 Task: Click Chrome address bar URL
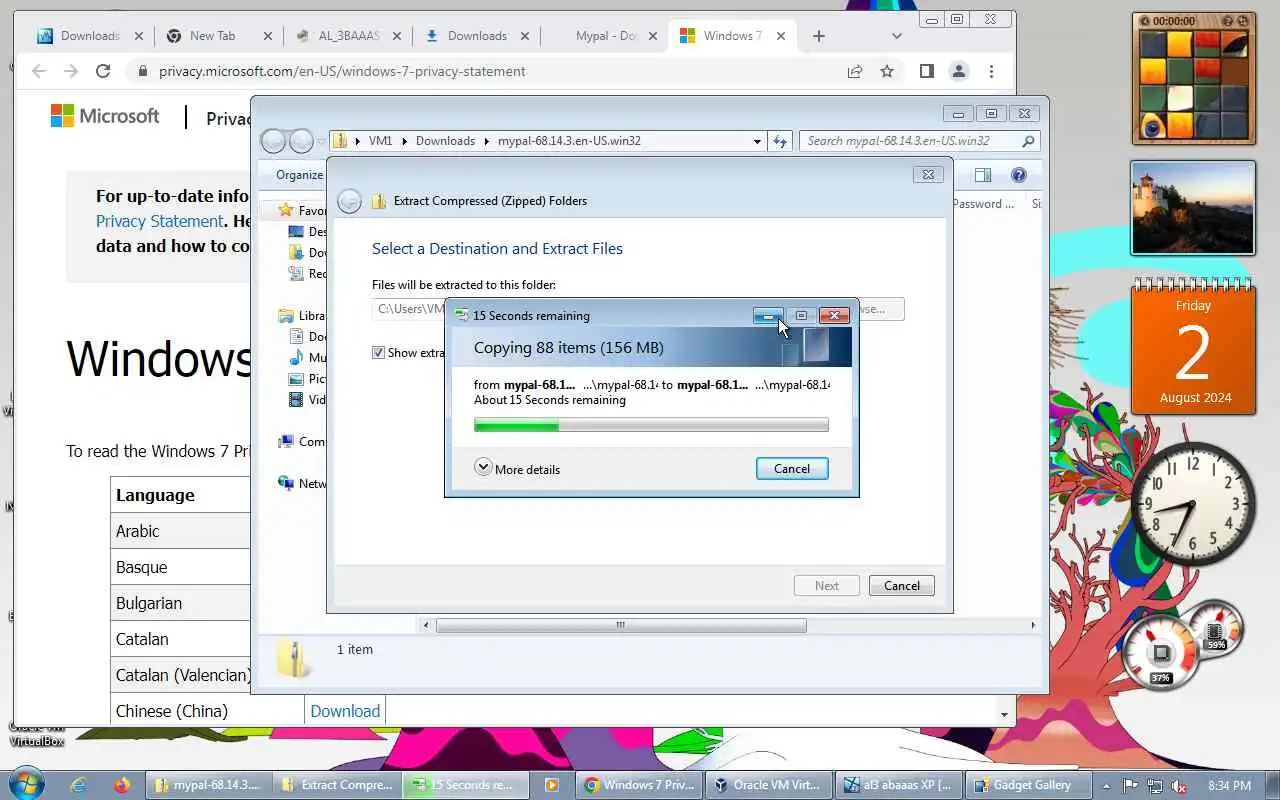[x=342, y=71]
